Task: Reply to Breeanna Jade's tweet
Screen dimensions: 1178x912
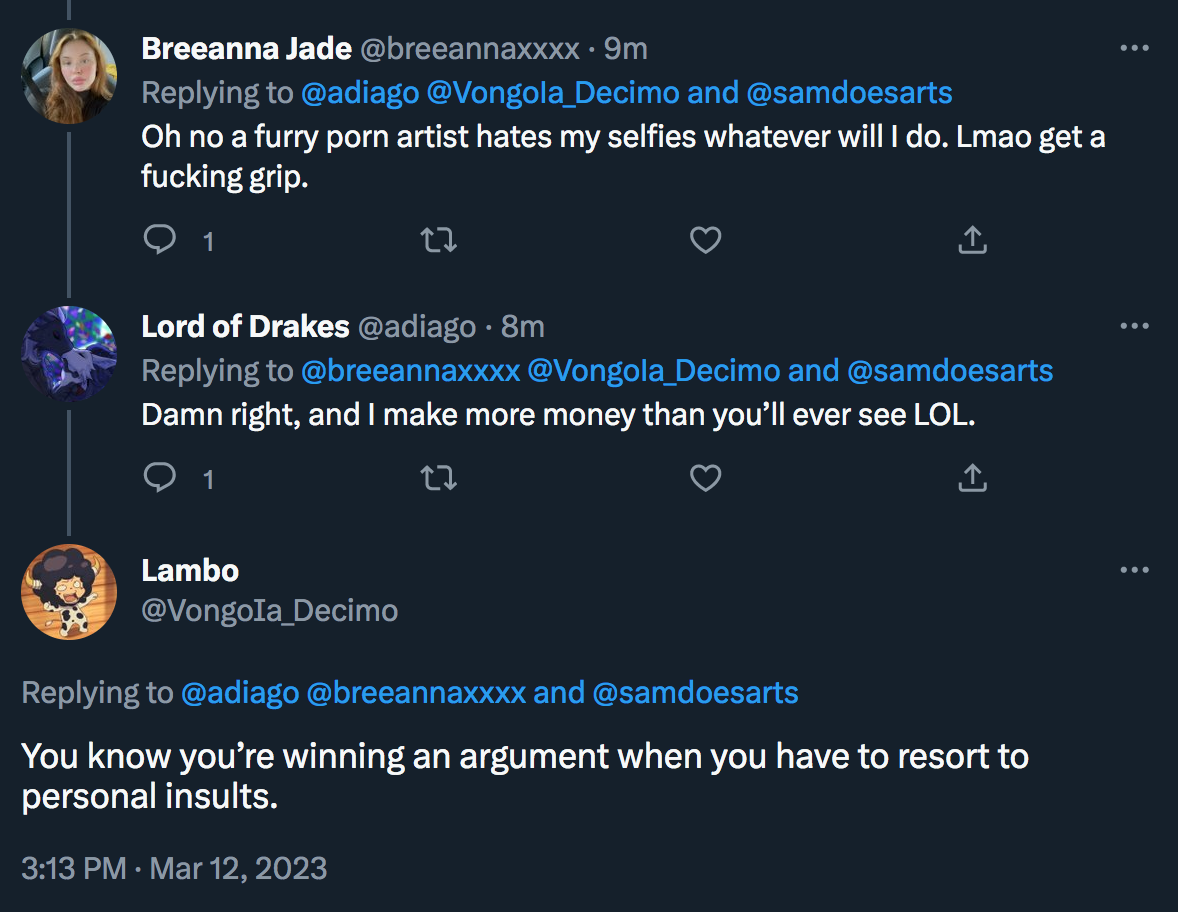Action: (159, 240)
